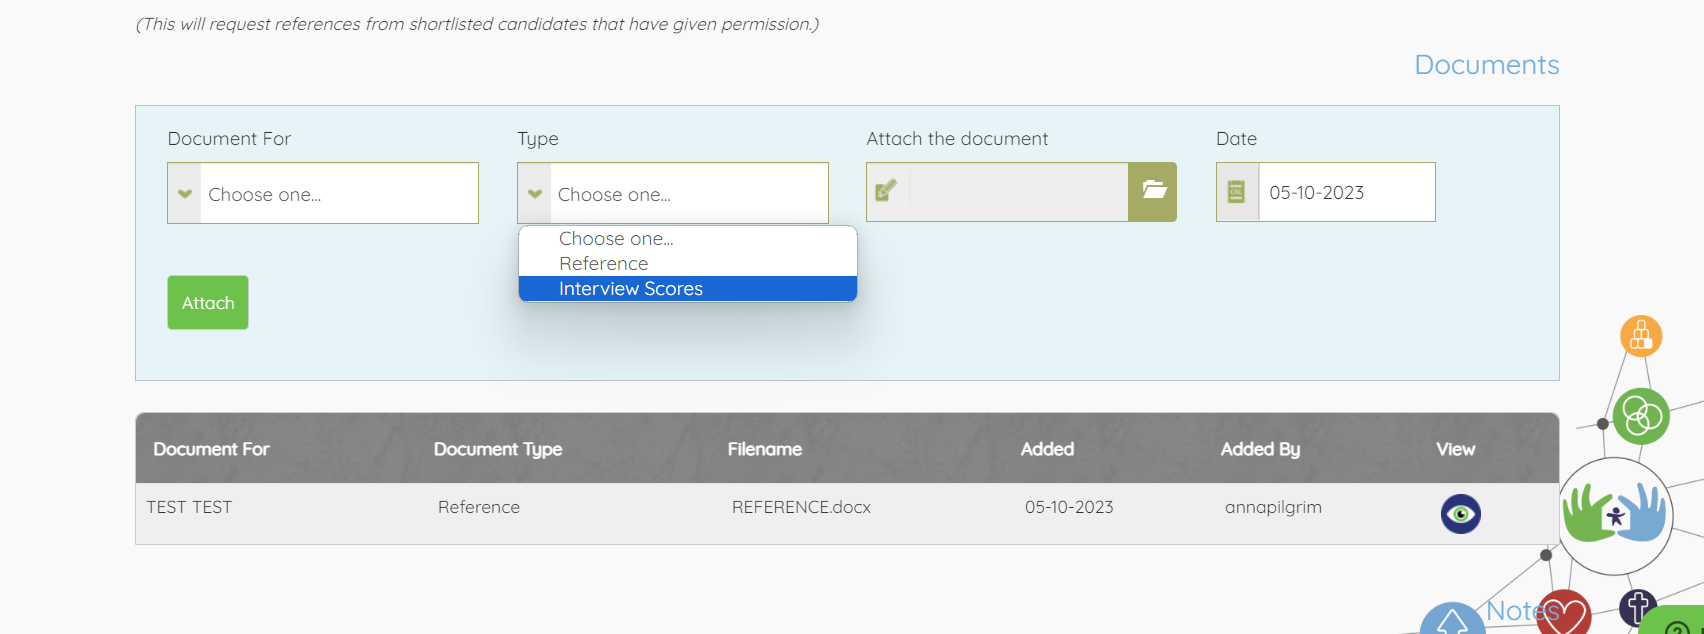This screenshot has width=1704, height=634.
Task: Click the hands and house logo icon
Action: tap(1615, 515)
